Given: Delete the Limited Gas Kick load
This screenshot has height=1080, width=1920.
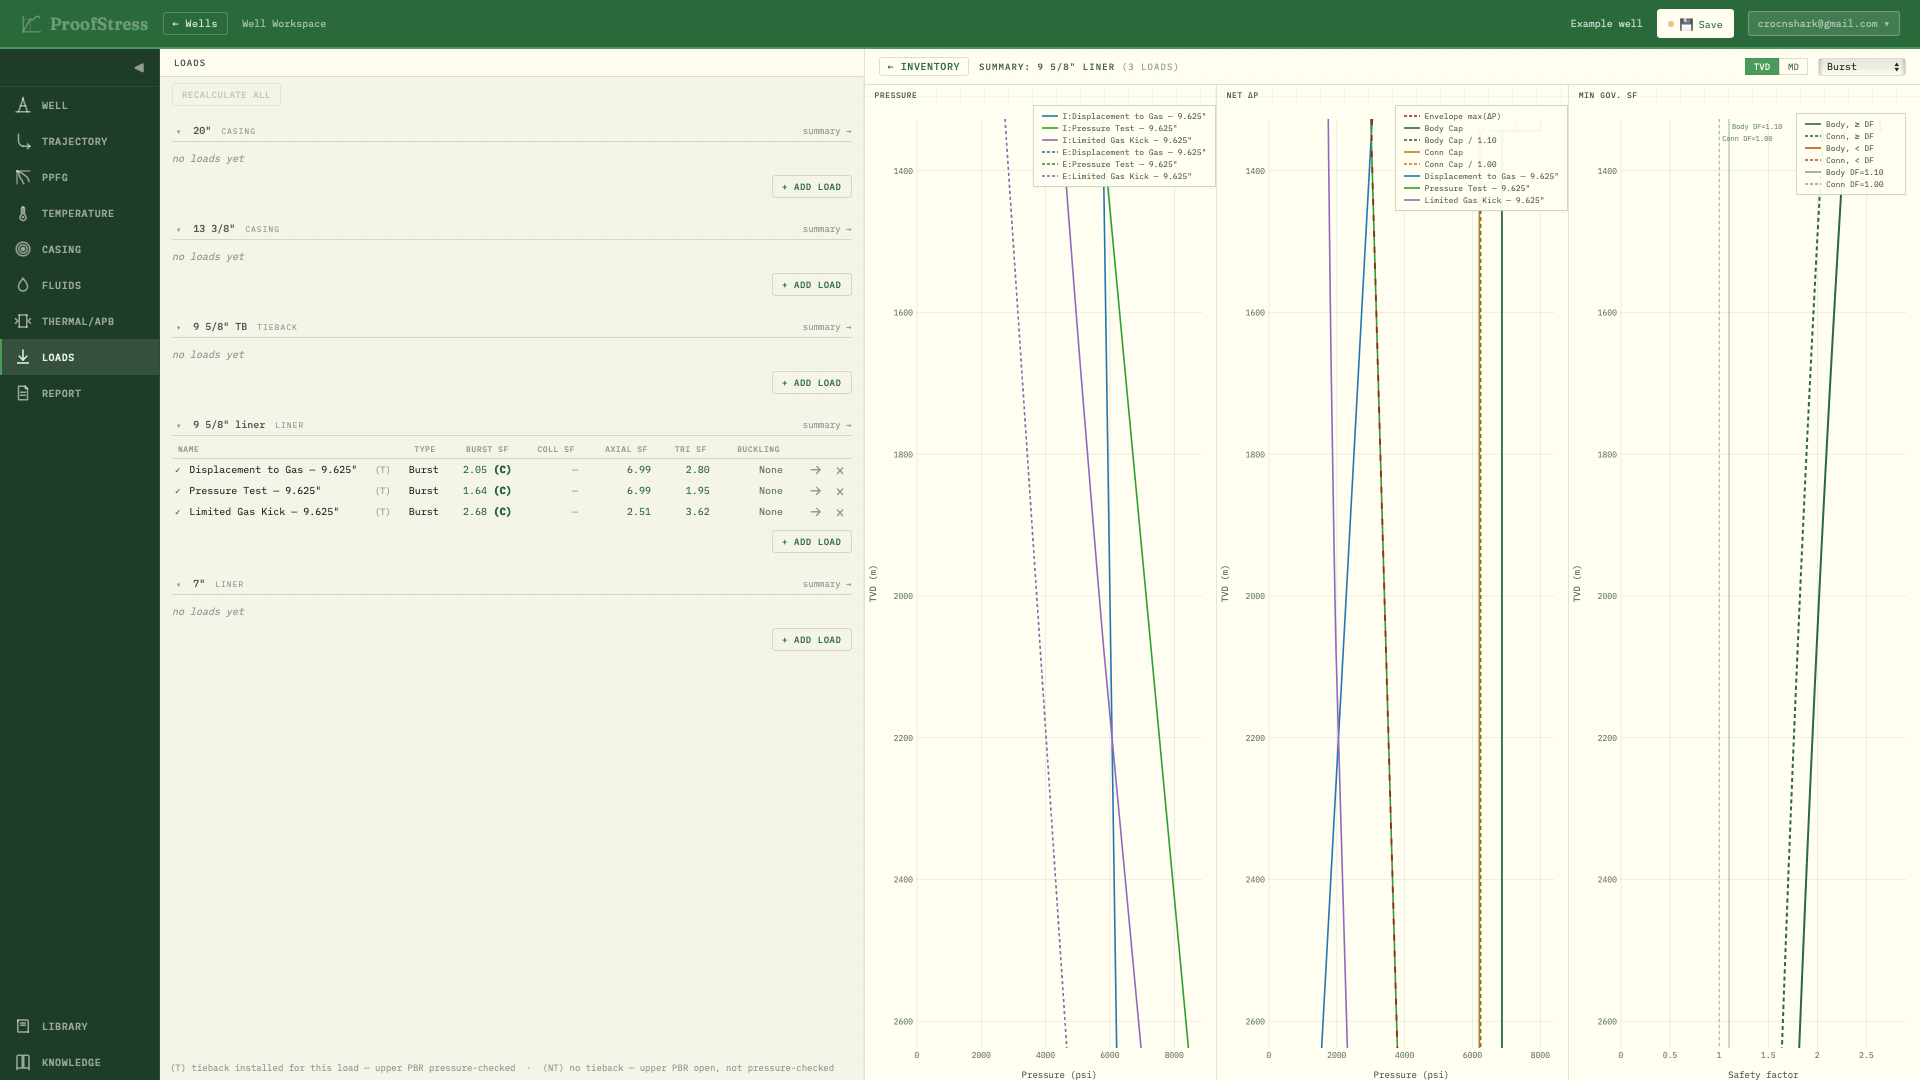Looking at the screenshot, I should click(840, 512).
